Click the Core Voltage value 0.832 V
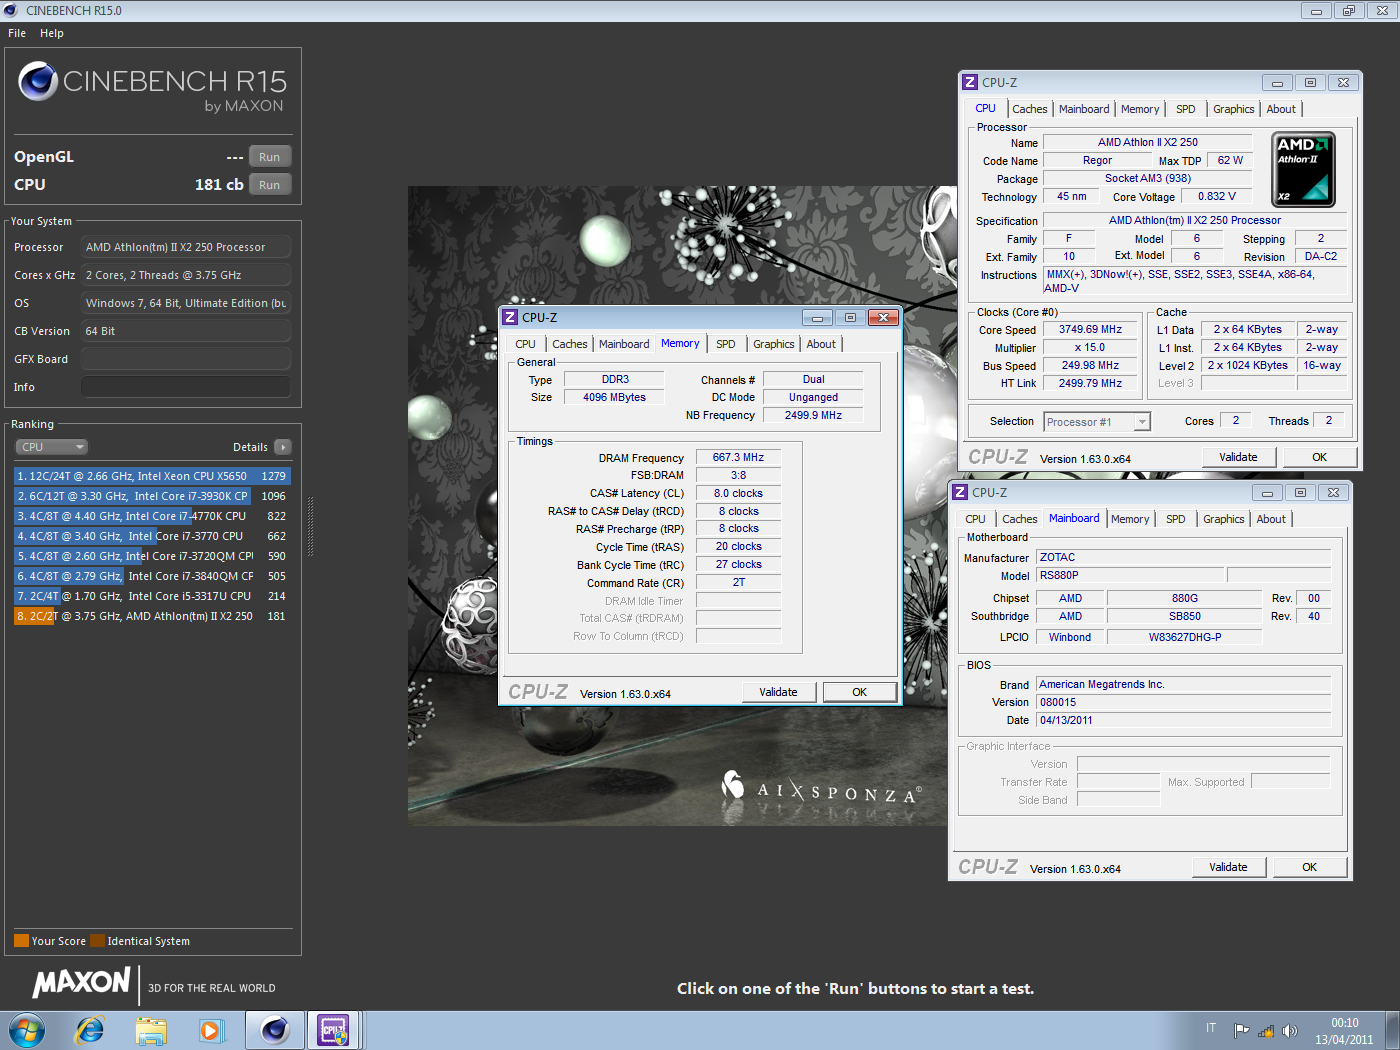The width and height of the screenshot is (1400, 1050). point(1217,197)
